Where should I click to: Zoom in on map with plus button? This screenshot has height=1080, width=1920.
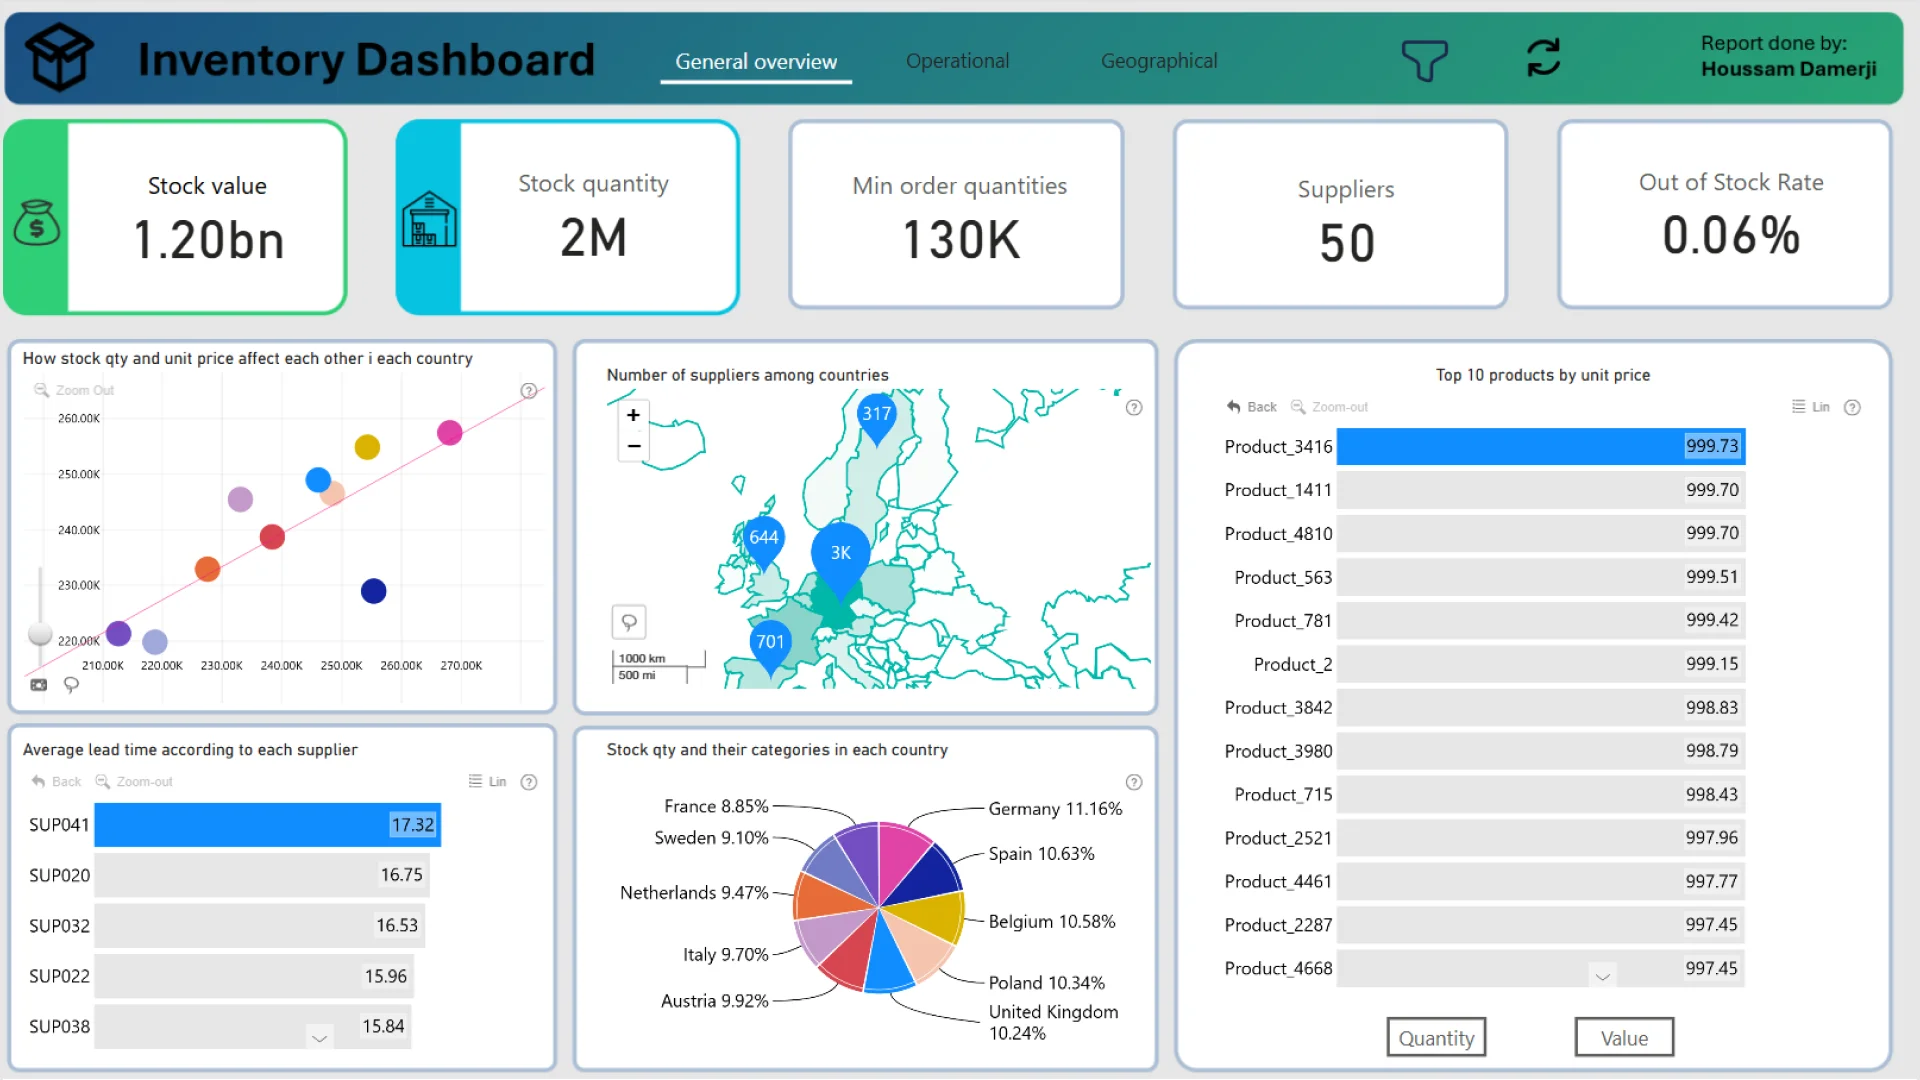coord(633,415)
